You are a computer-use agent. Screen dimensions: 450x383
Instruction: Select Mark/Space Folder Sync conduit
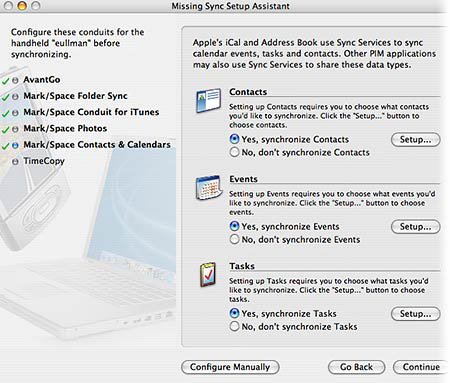click(x=75, y=96)
